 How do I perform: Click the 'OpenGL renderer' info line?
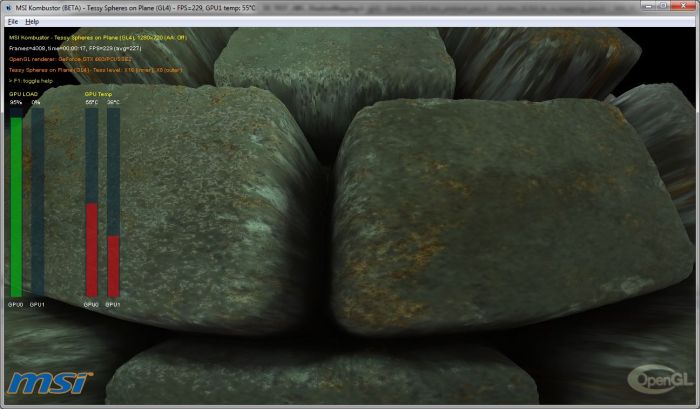click(70, 59)
